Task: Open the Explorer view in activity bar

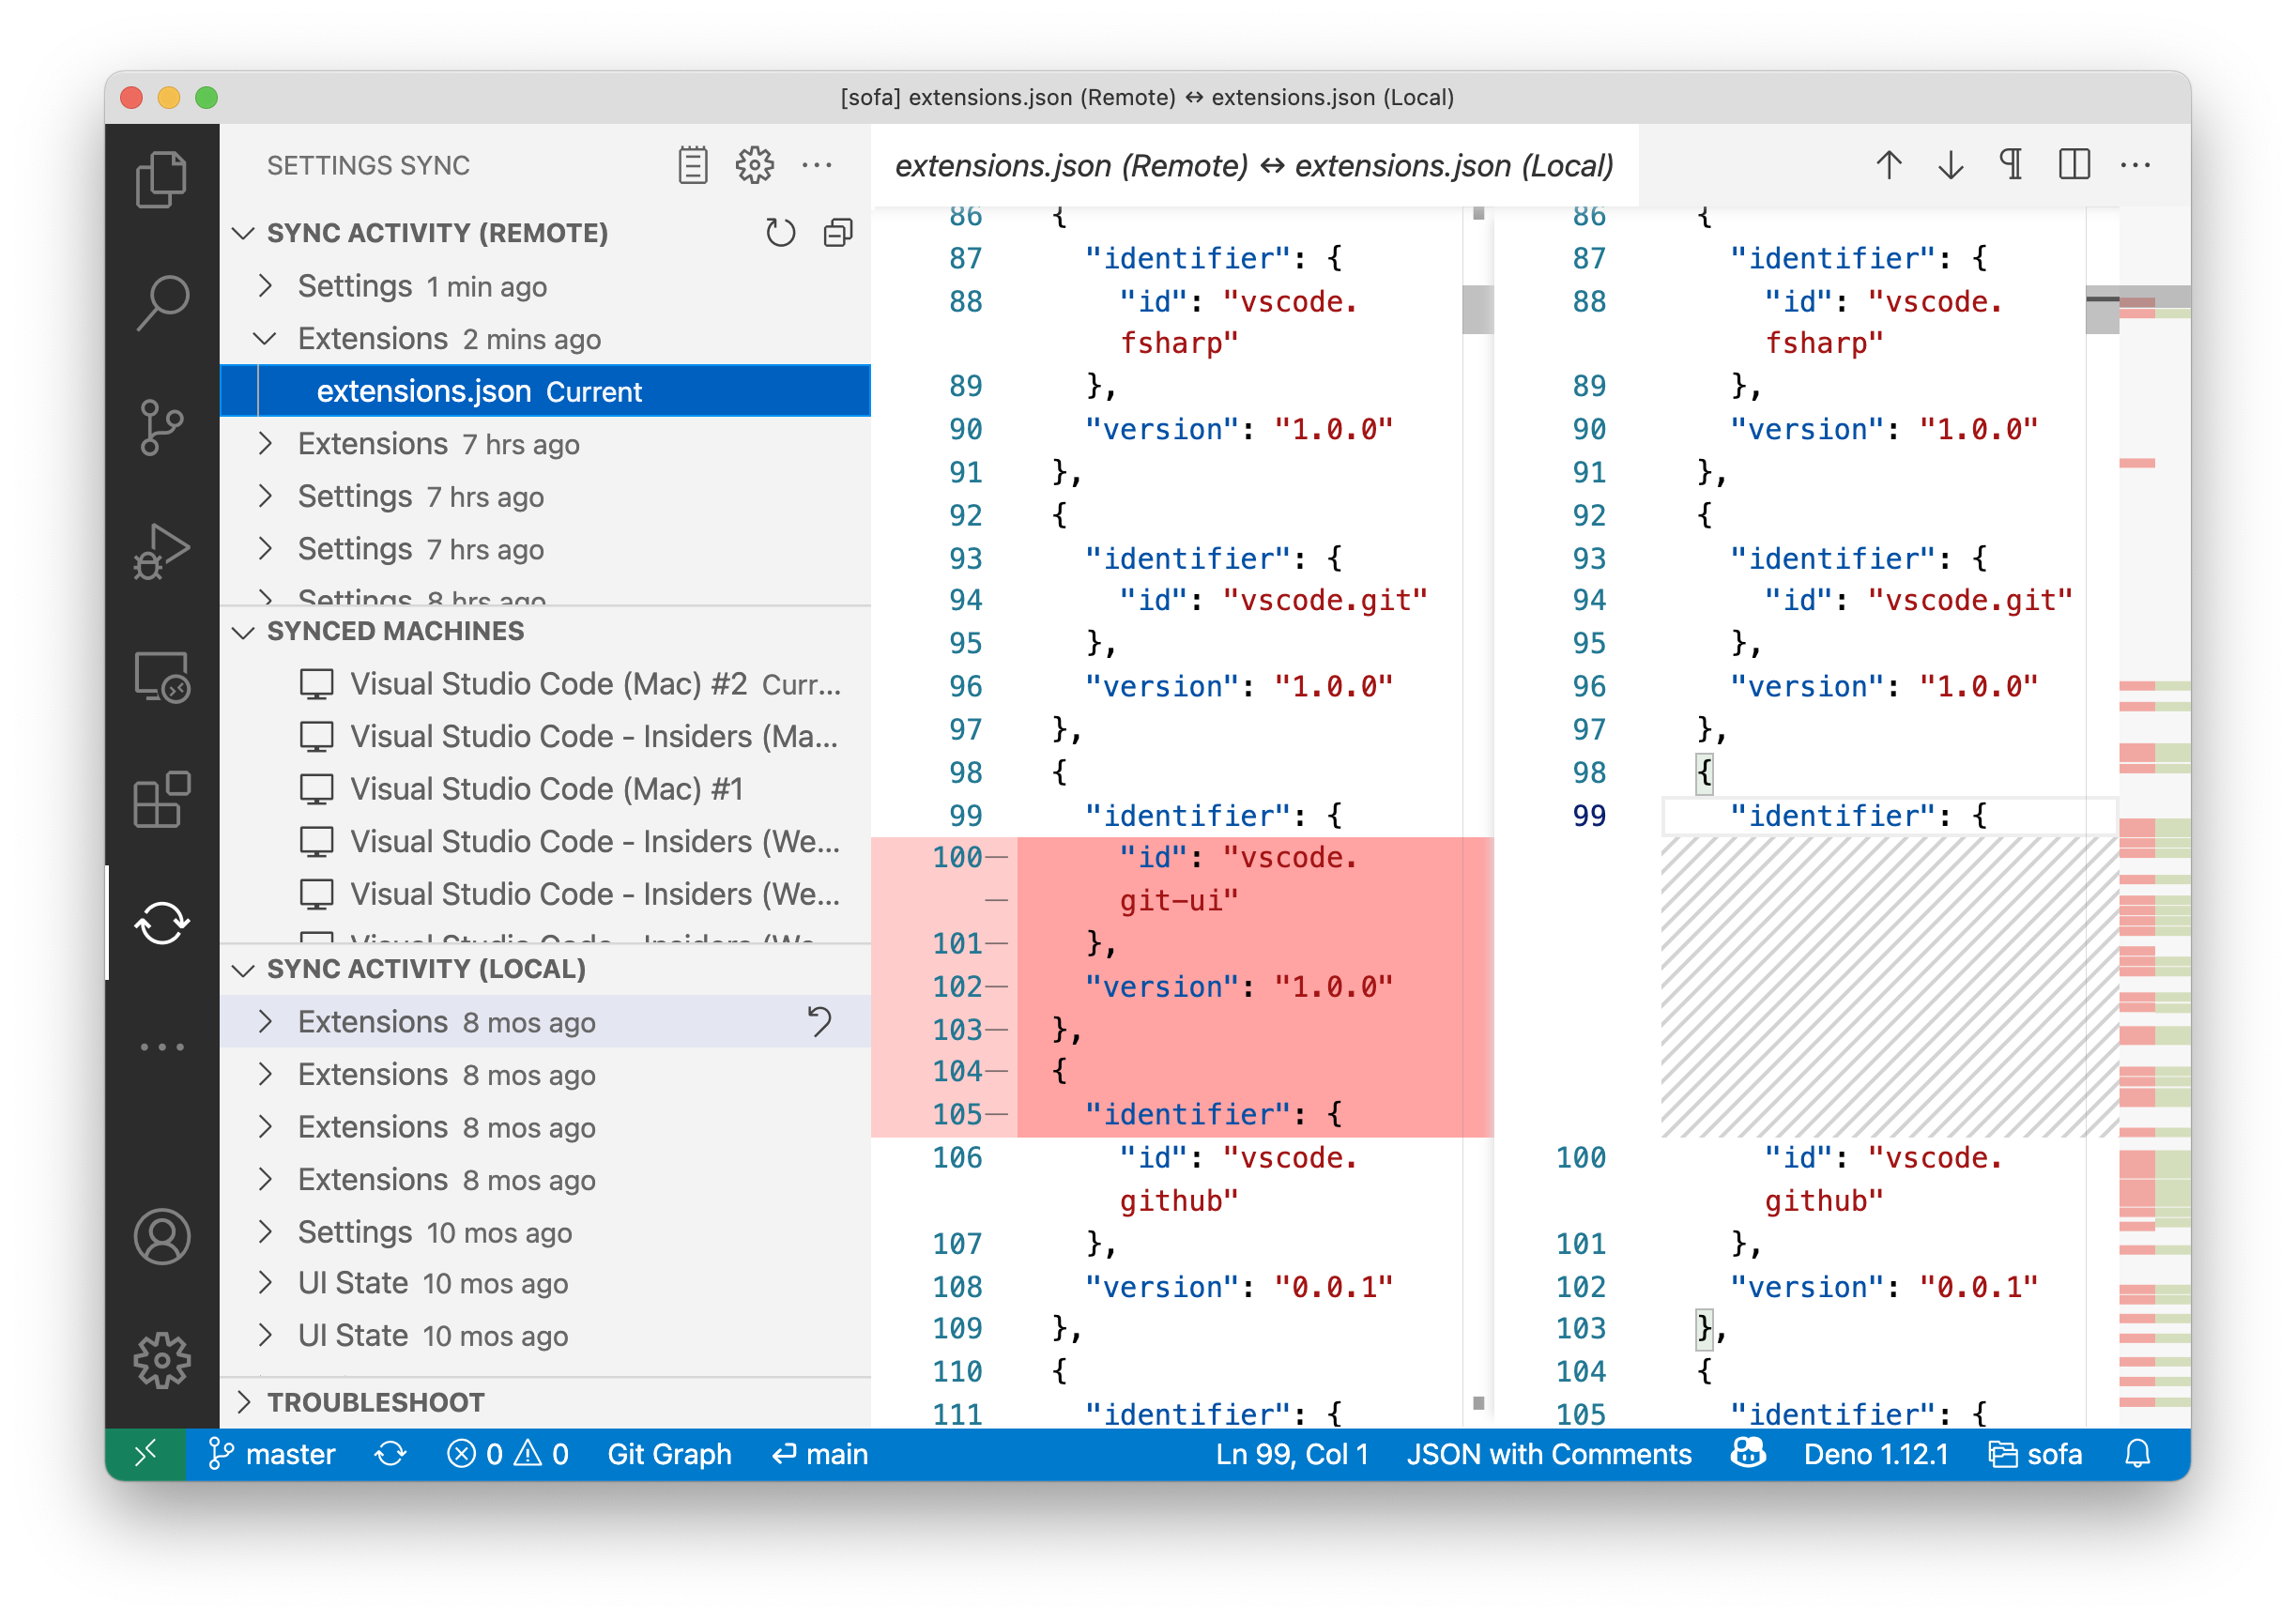Action: [x=161, y=179]
